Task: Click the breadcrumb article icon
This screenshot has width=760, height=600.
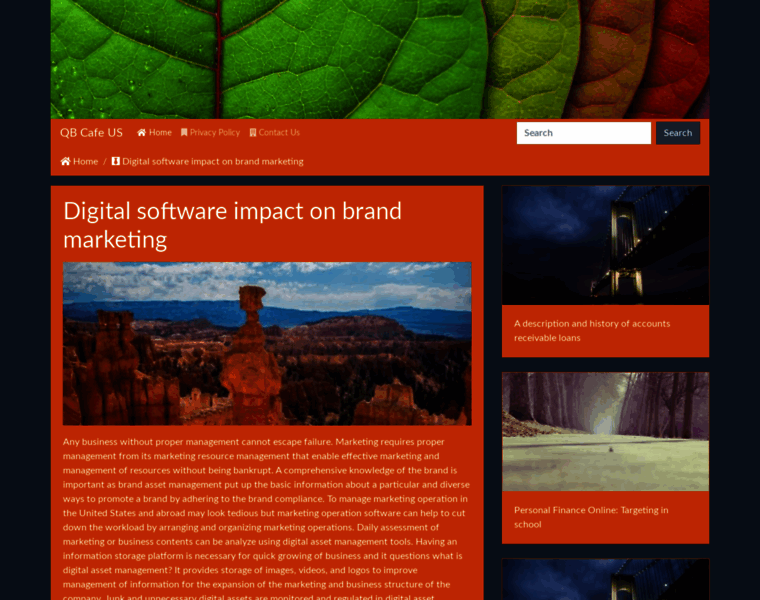Action: tap(115, 161)
